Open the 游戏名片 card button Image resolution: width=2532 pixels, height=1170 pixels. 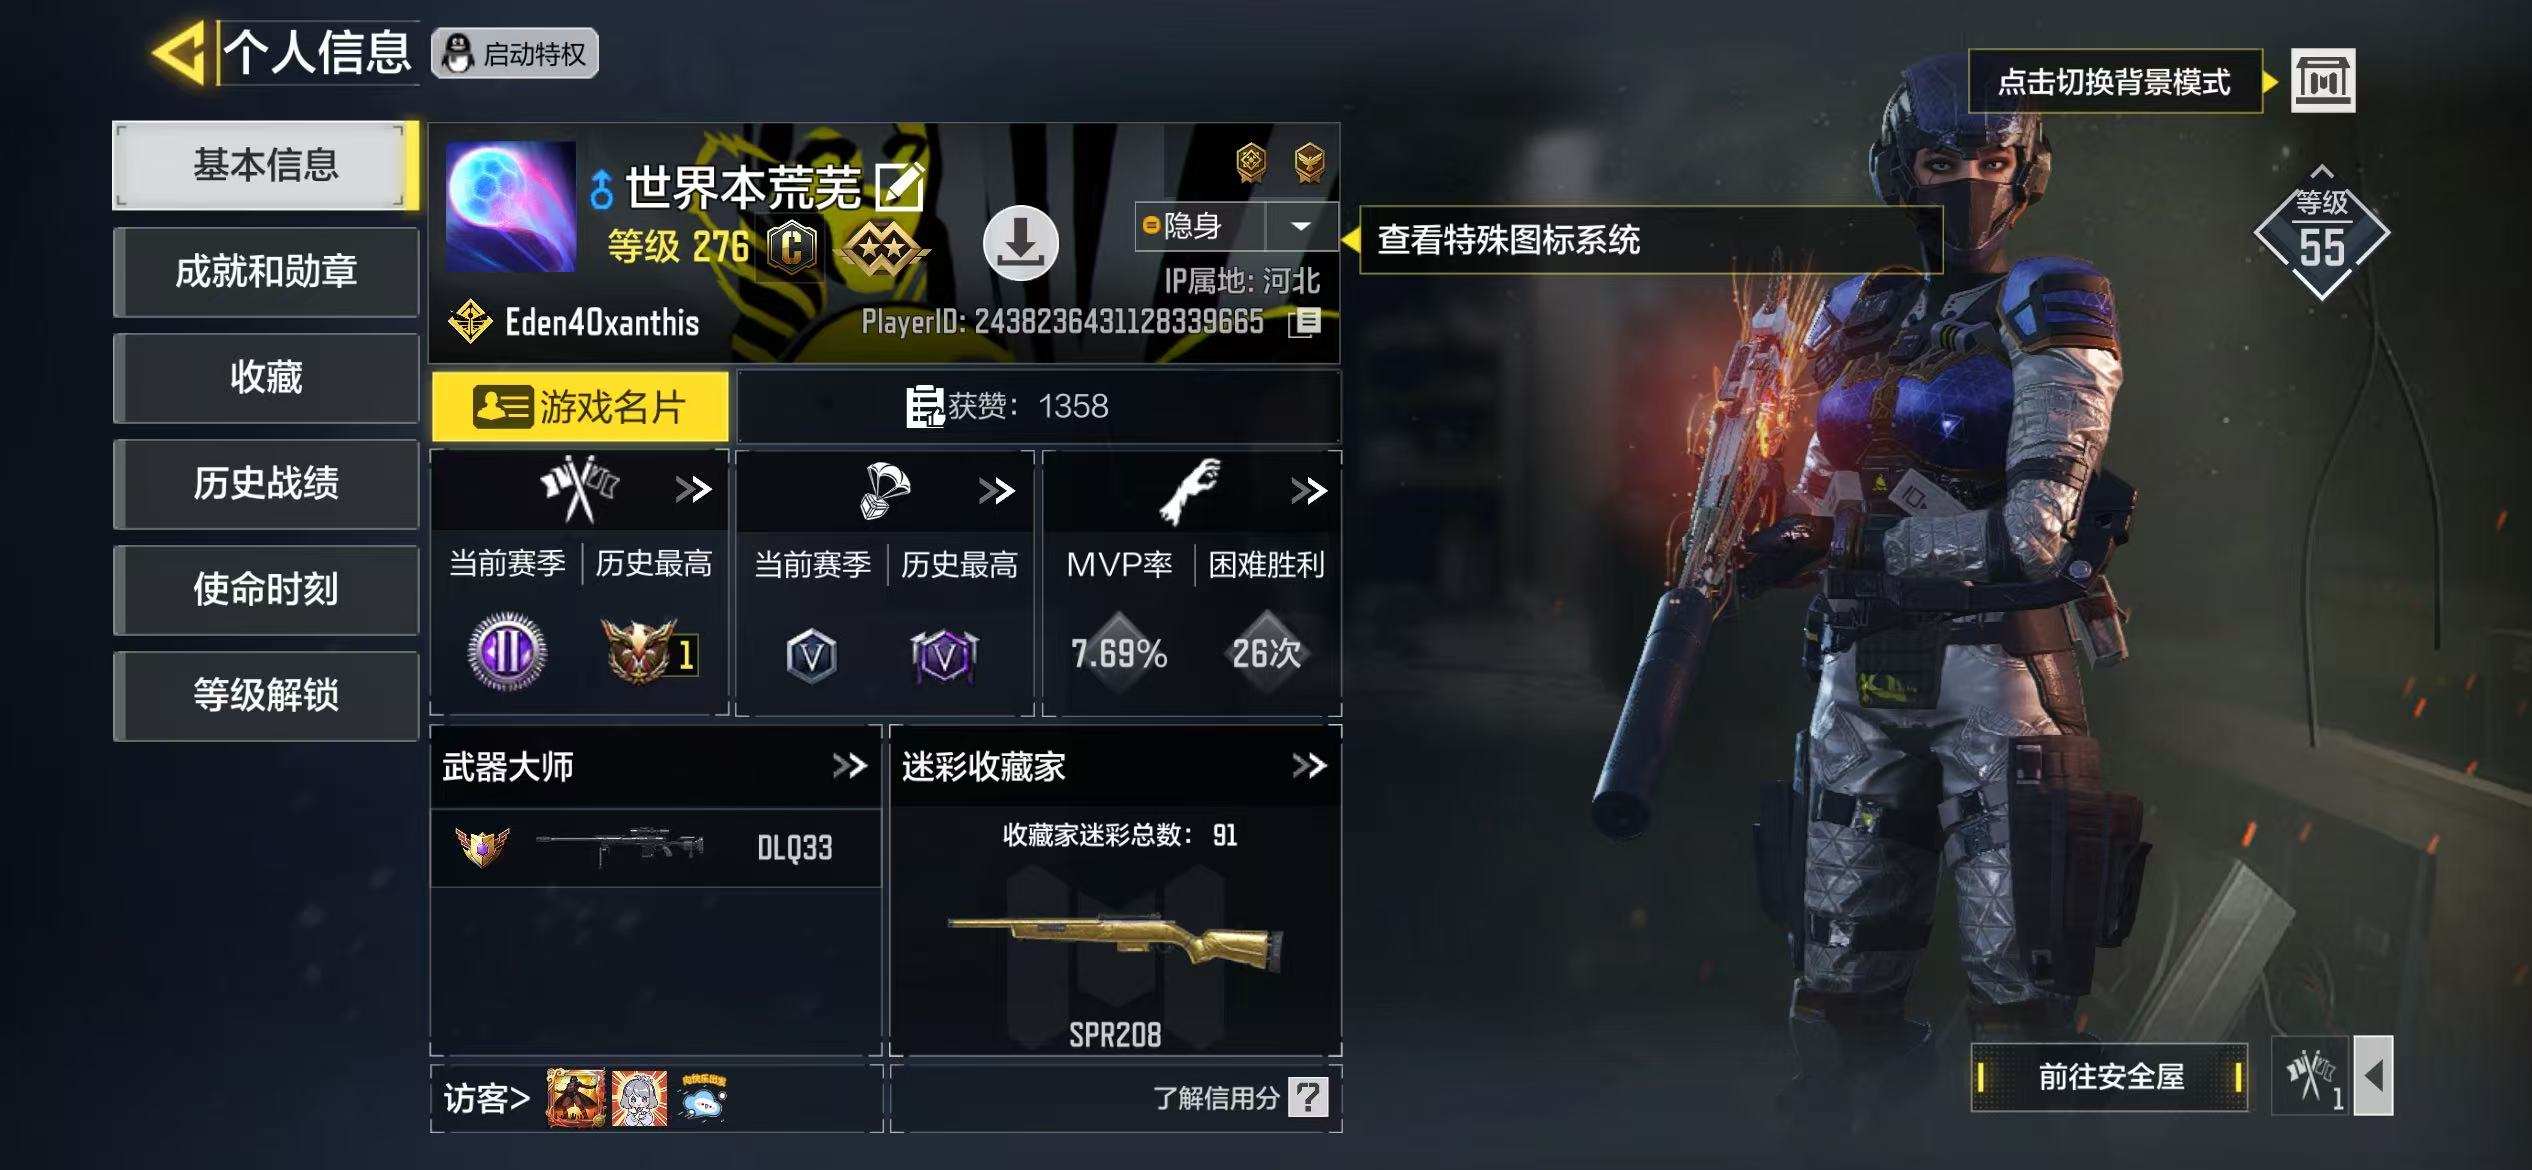(x=580, y=406)
